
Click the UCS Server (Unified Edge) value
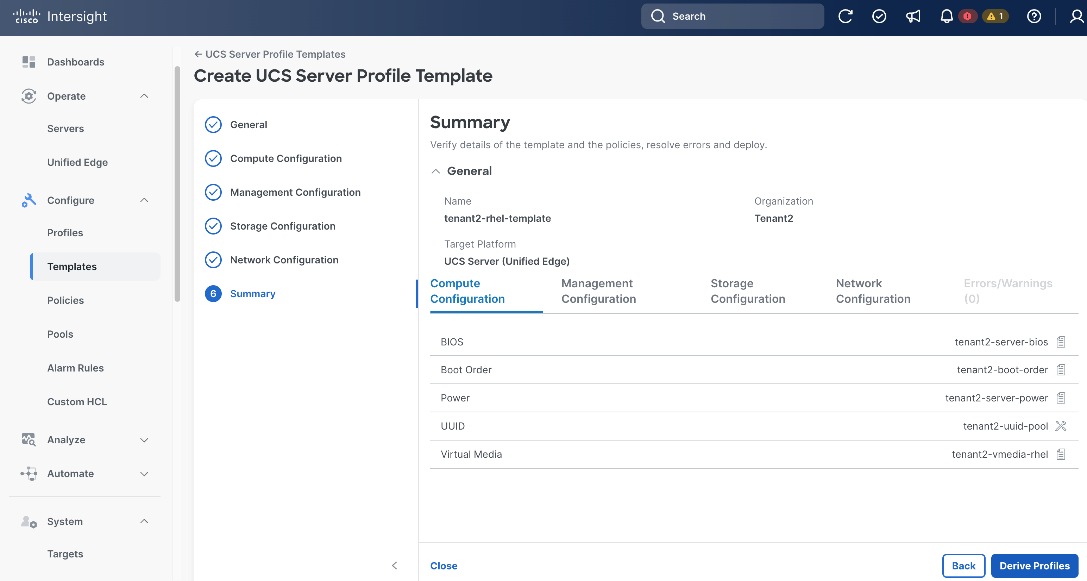pos(507,261)
